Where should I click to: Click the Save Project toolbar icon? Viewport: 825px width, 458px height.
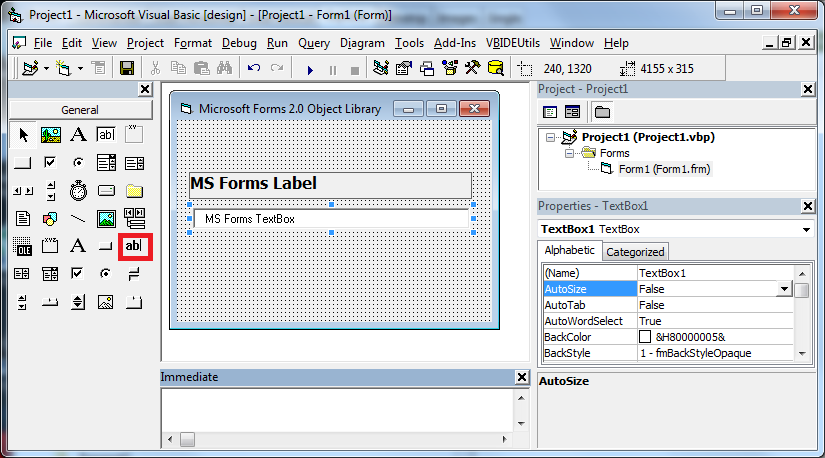pyautogui.click(x=127, y=69)
